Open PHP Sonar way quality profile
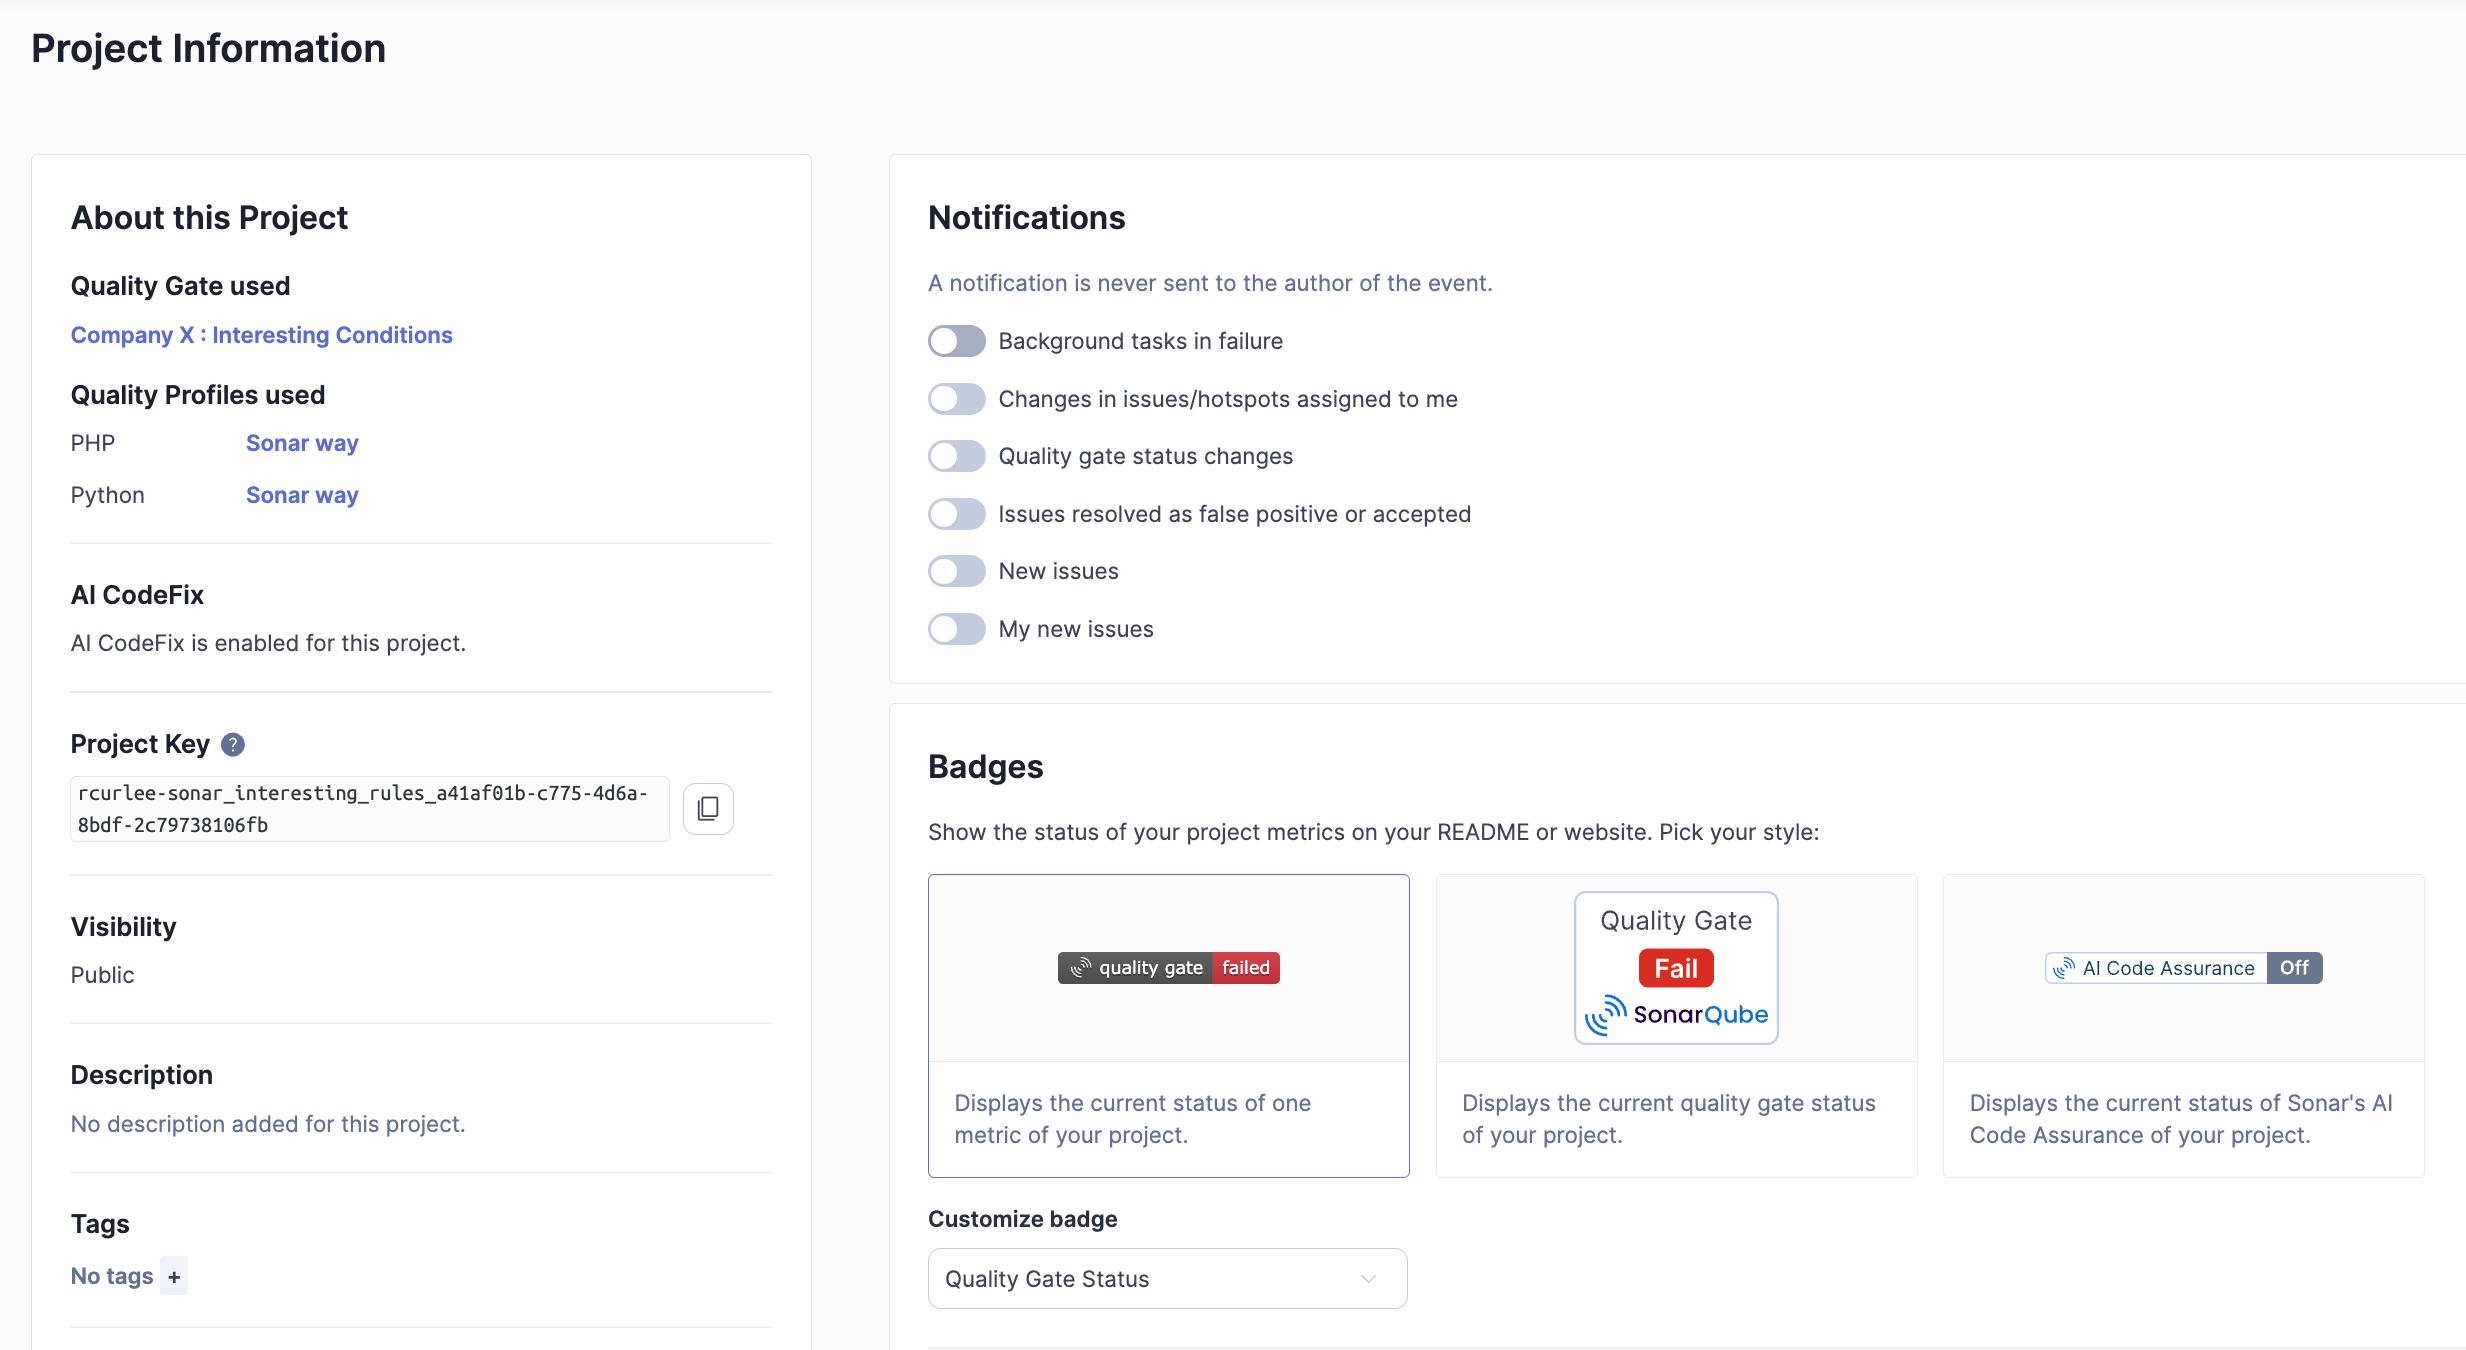The width and height of the screenshot is (2466, 1350). (302, 443)
